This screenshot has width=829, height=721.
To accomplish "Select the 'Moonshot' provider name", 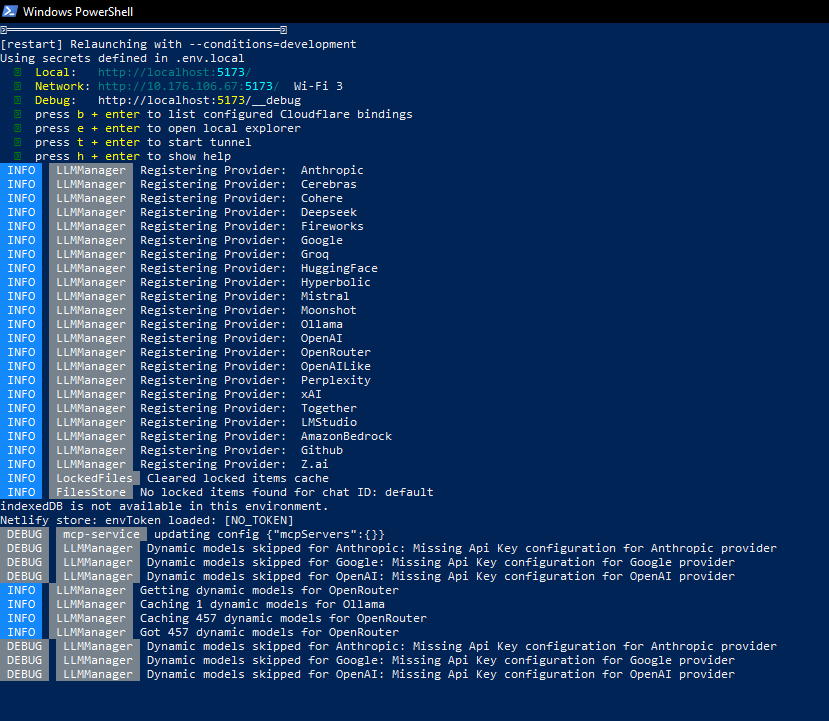I will [x=329, y=310].
